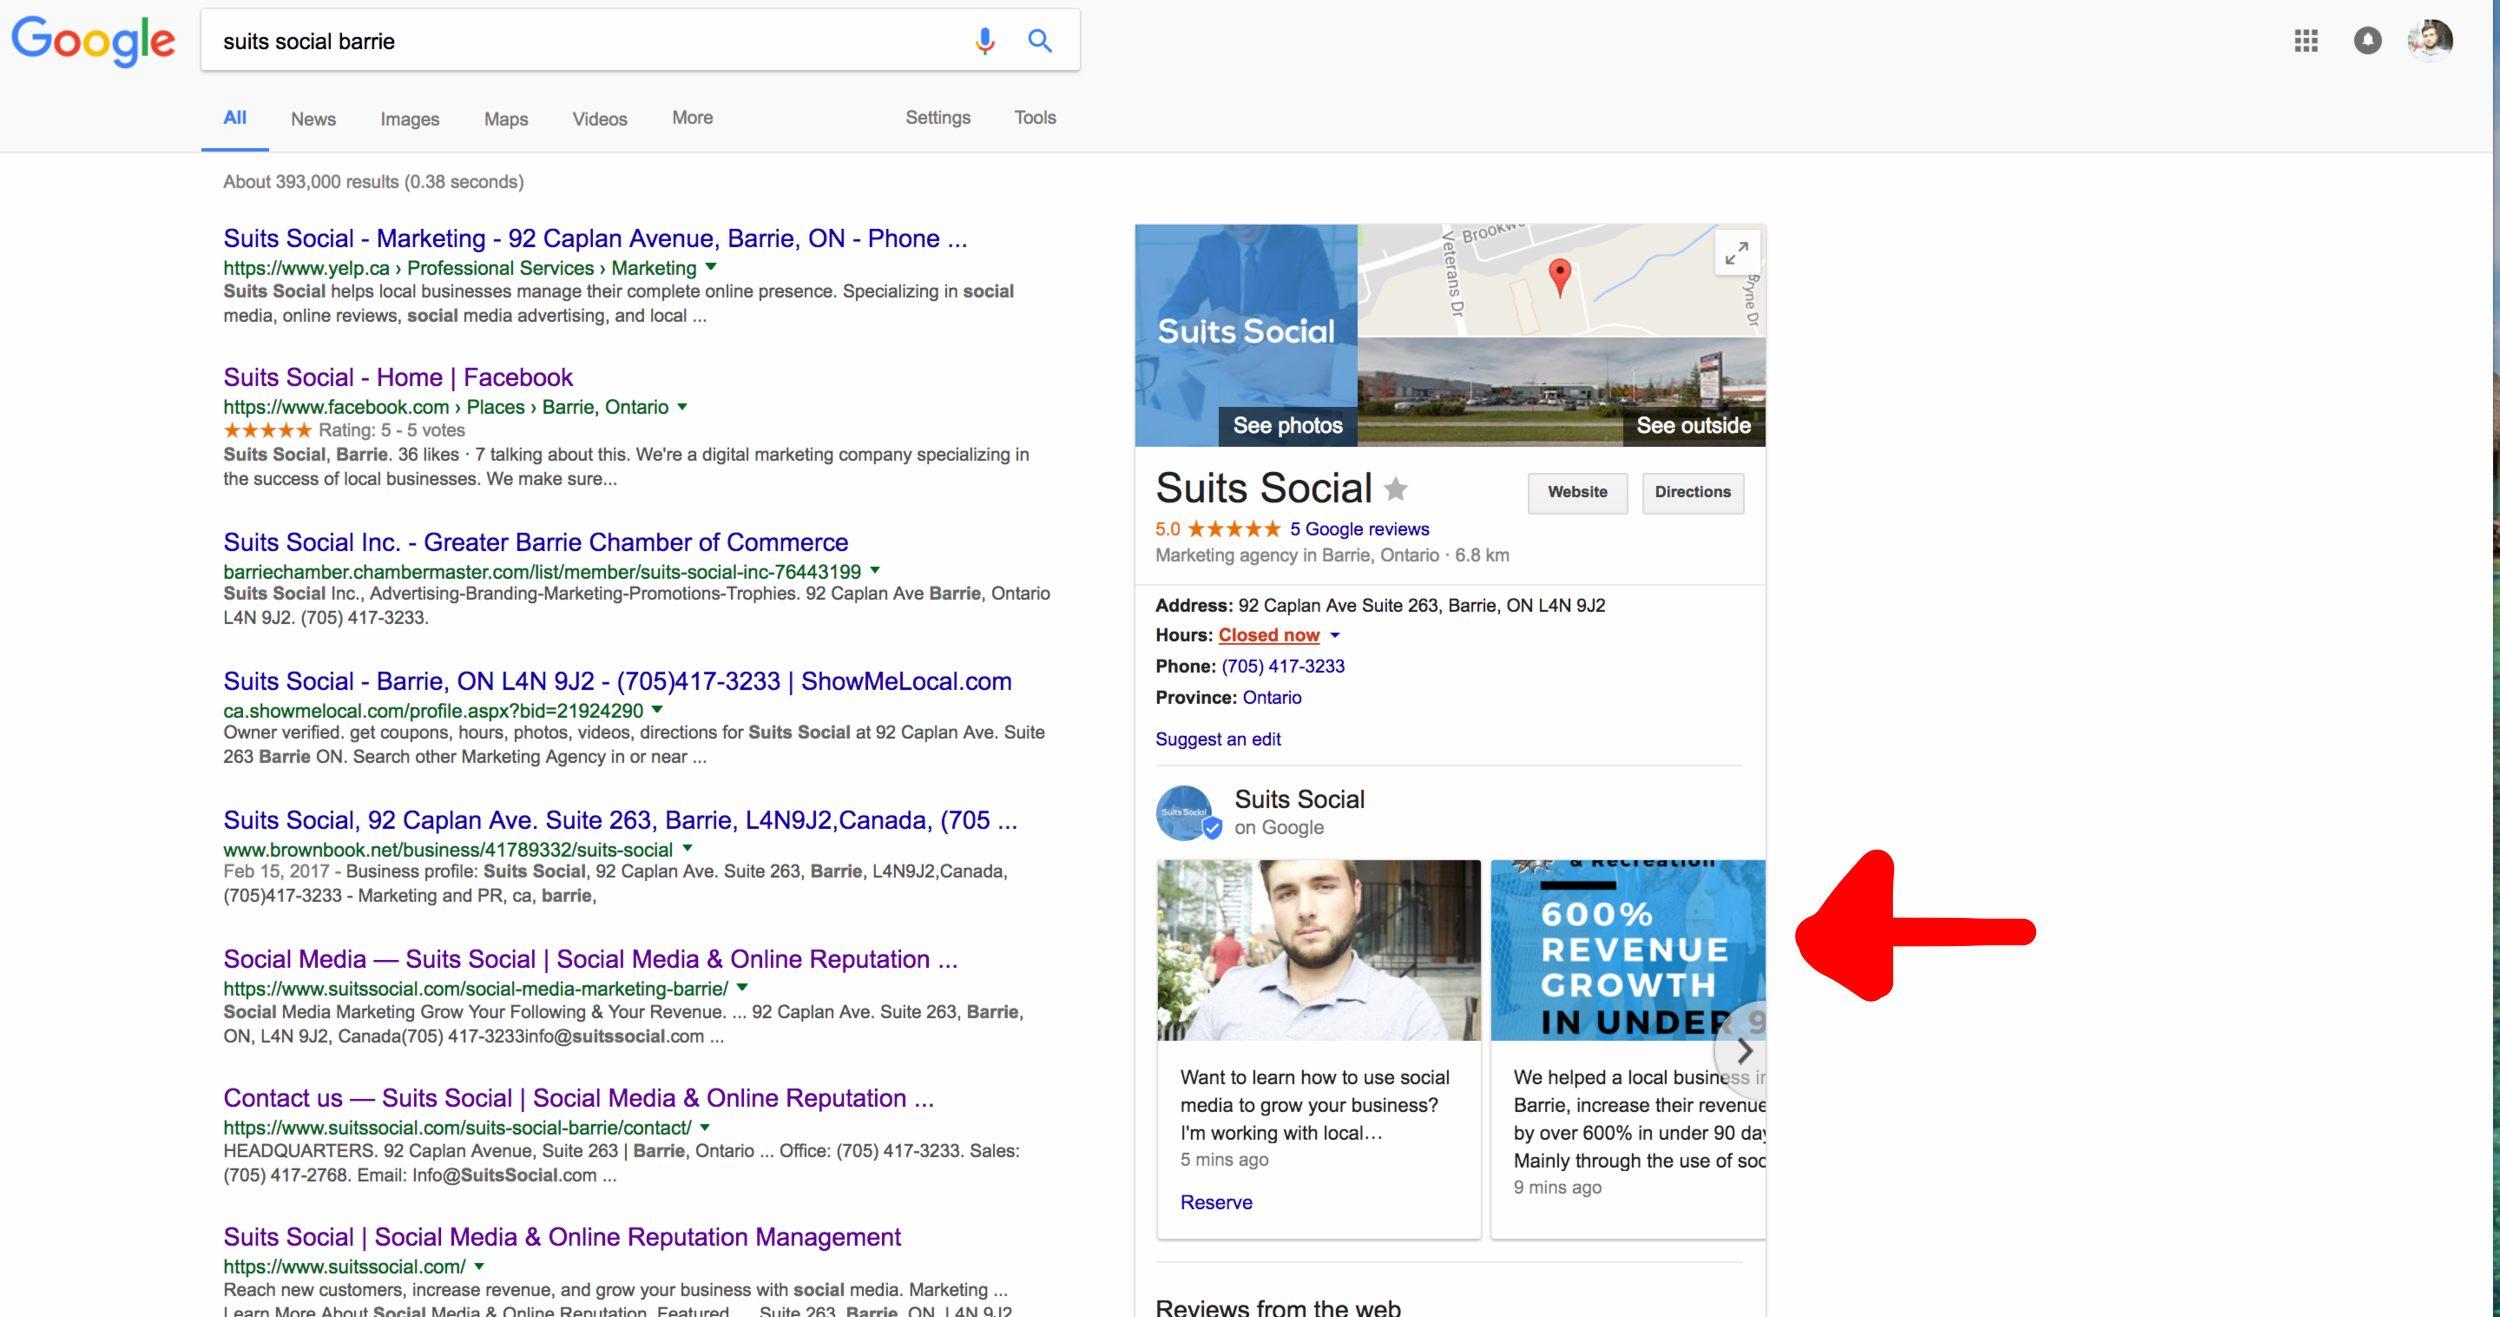Open the man portrait post image
The image size is (2500, 1317).
[1319, 950]
